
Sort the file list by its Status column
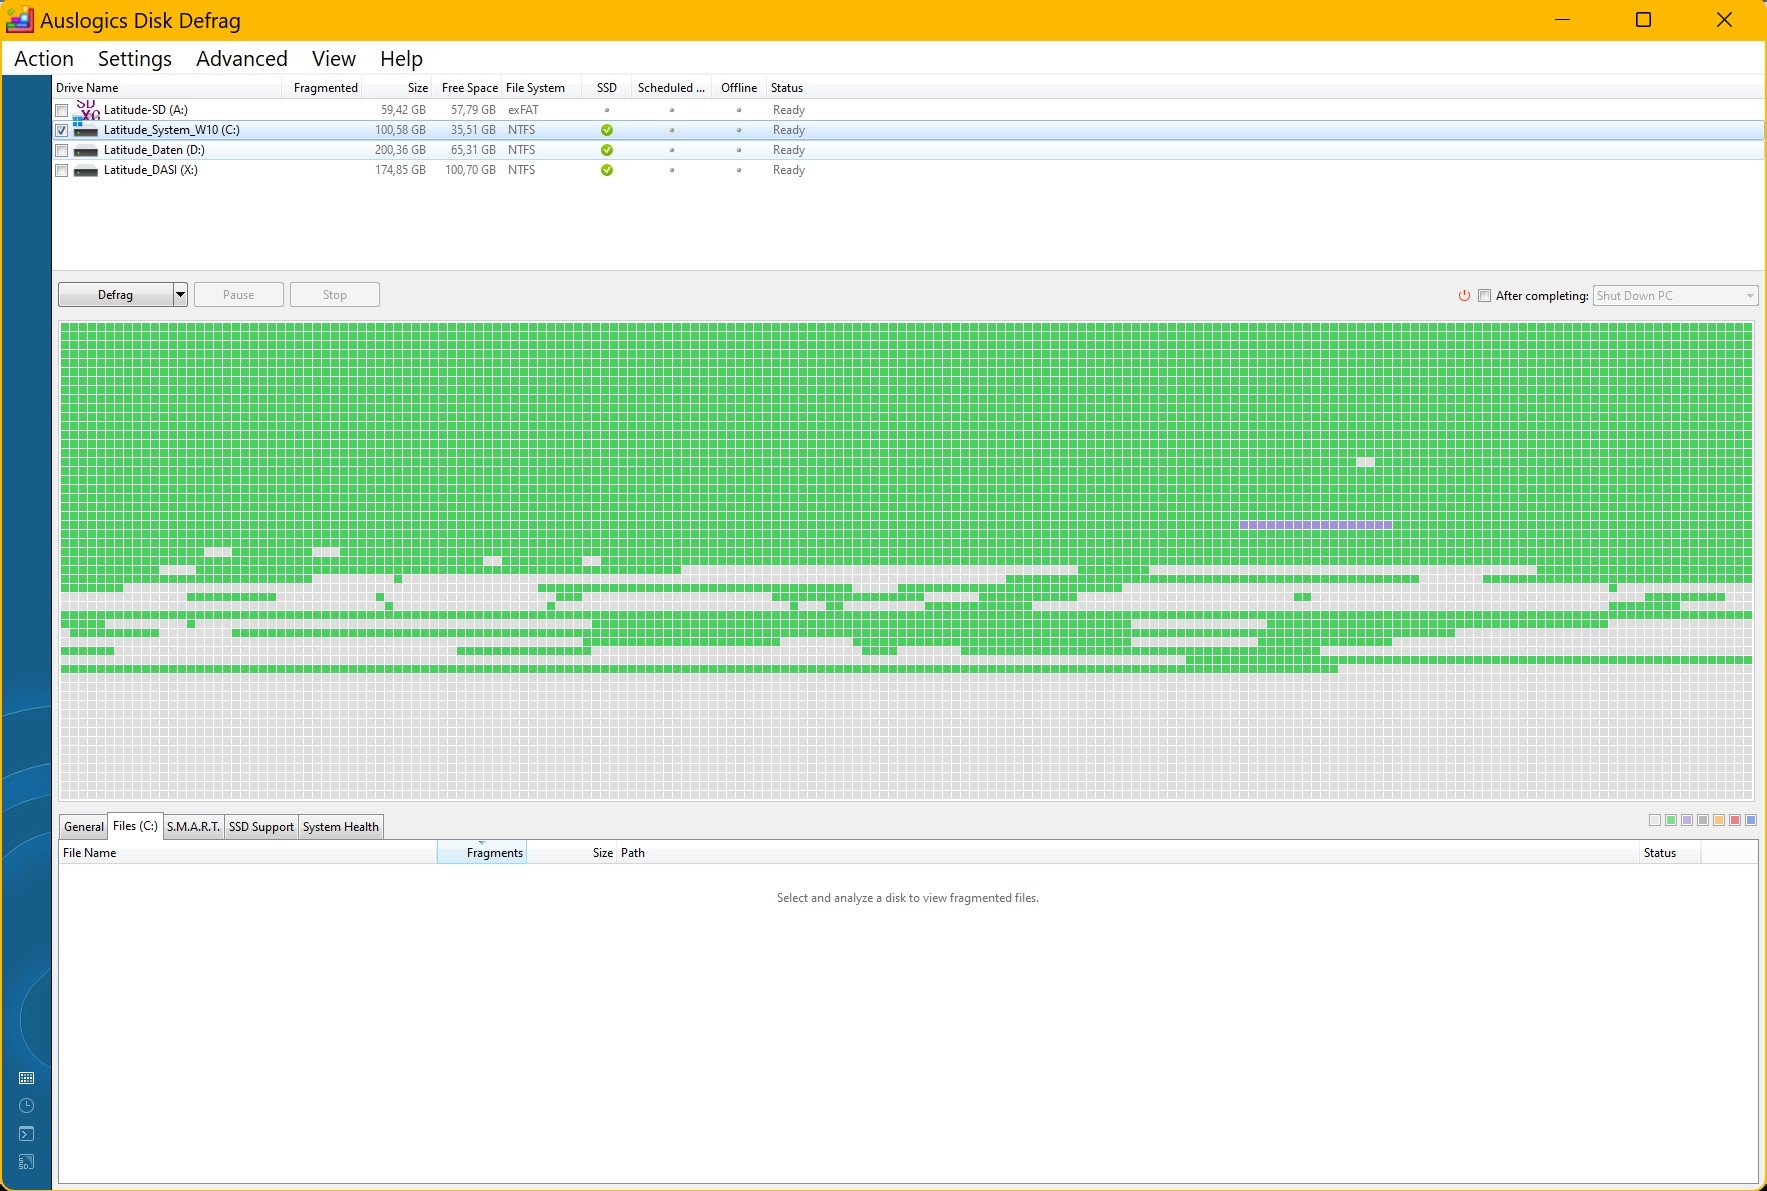pos(1670,853)
